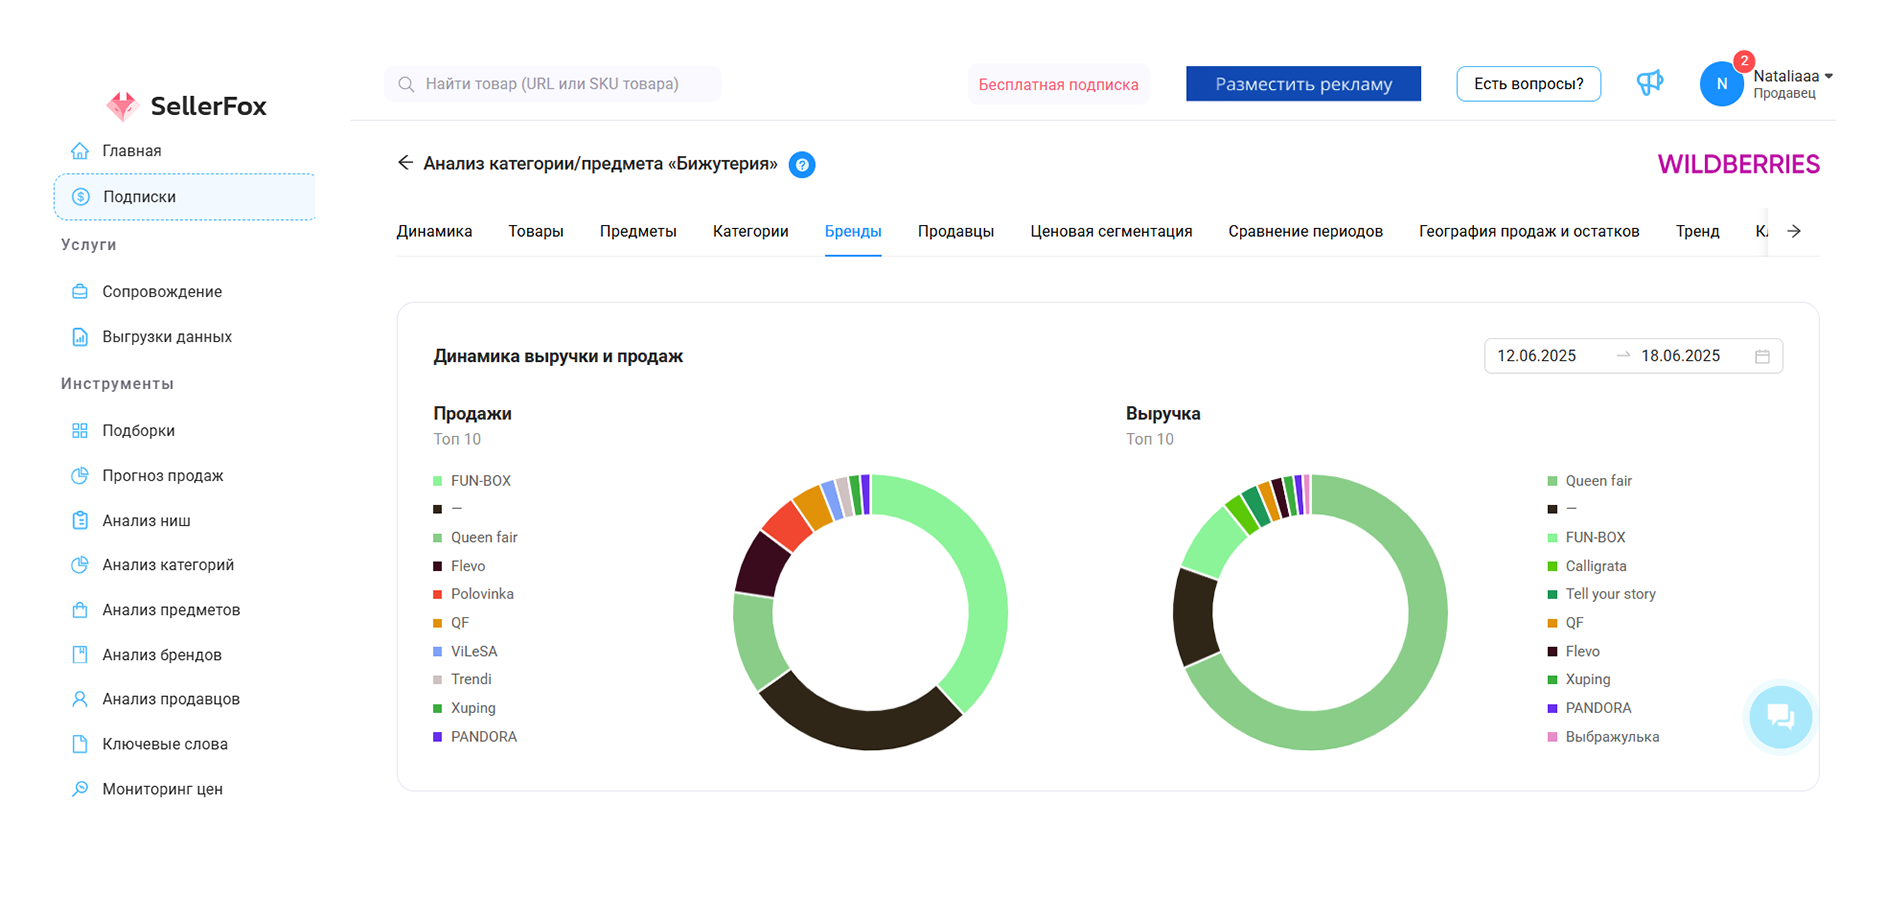Click the SellerFox fox logo
The height and width of the screenshot is (904, 1886).
click(x=122, y=106)
